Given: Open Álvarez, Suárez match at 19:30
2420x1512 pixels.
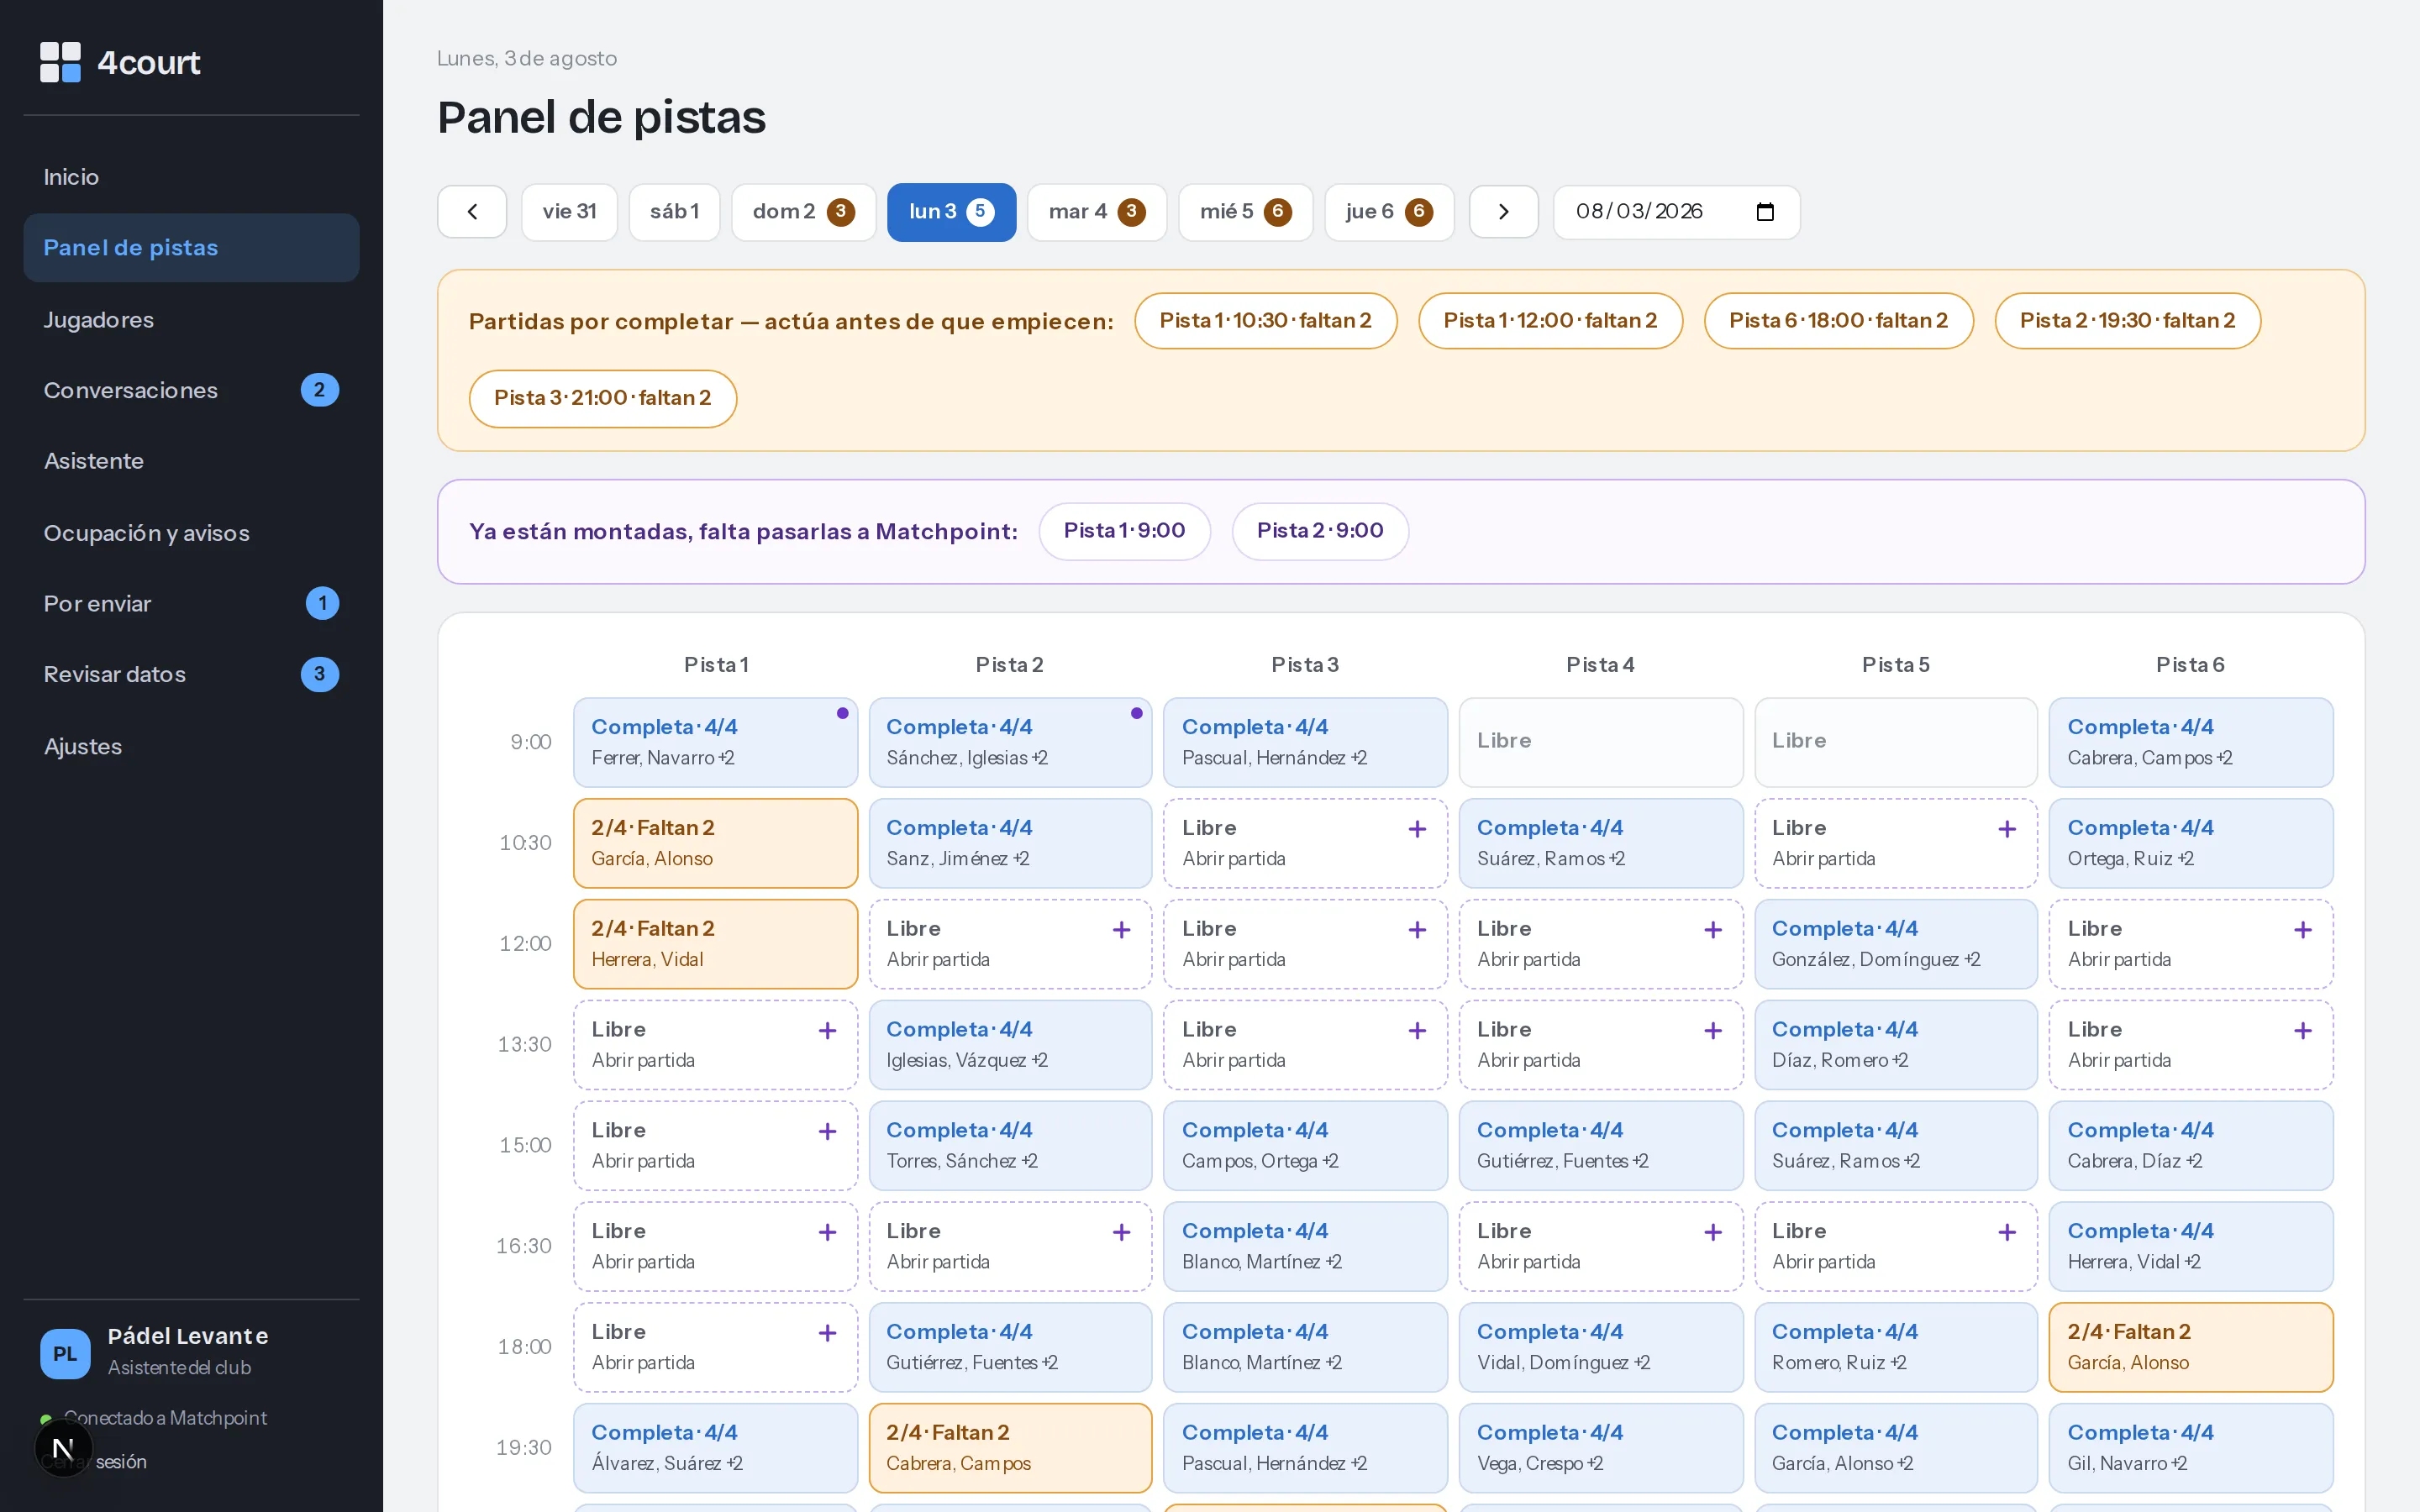Looking at the screenshot, I should click(x=715, y=1447).
